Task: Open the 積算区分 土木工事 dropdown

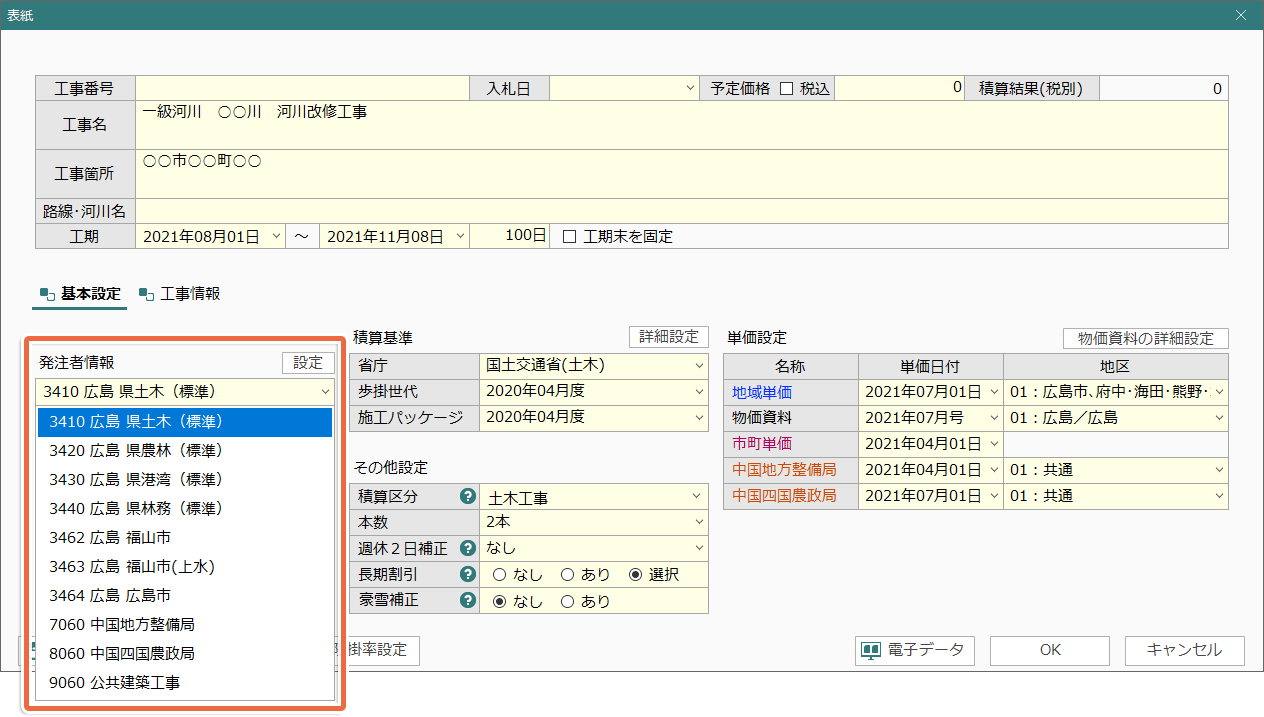Action: coord(699,496)
